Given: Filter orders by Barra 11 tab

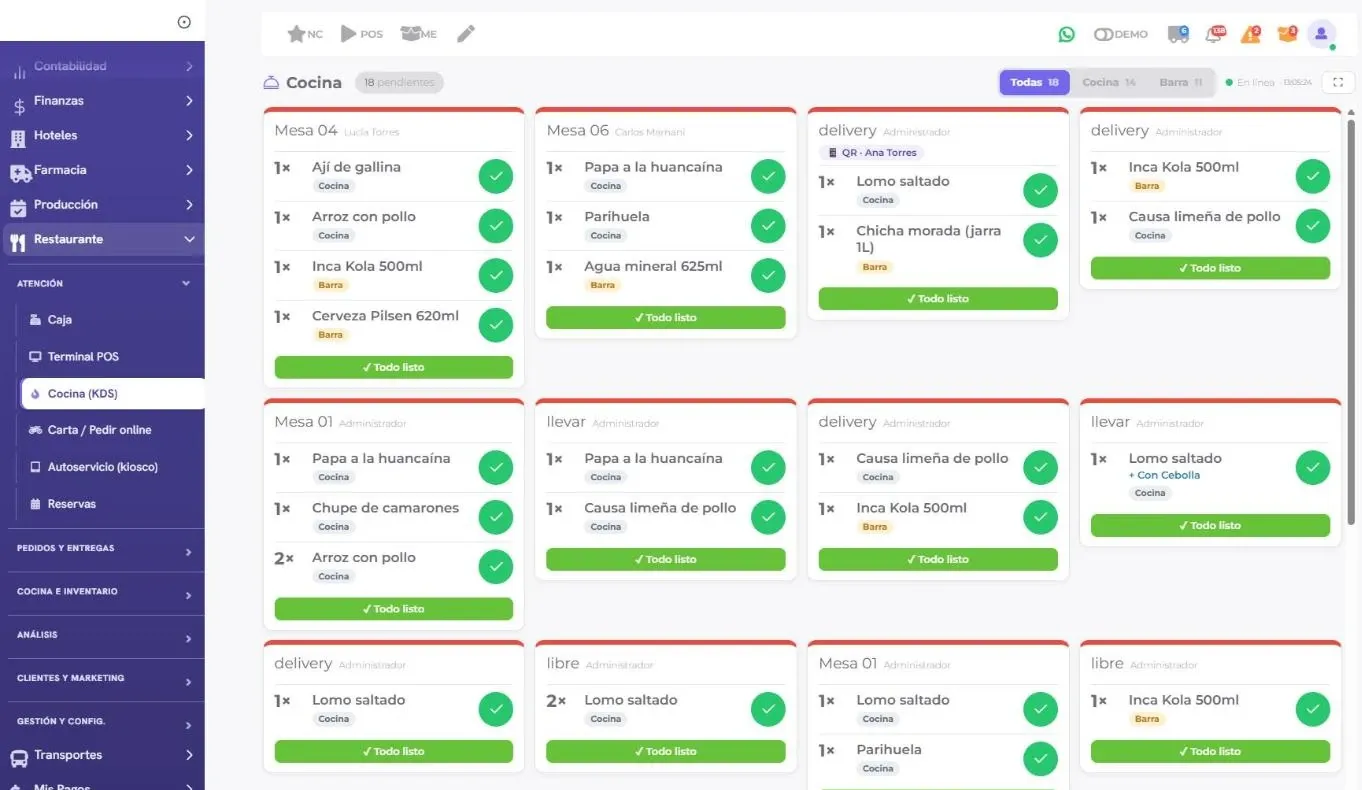Looking at the screenshot, I should (1181, 82).
